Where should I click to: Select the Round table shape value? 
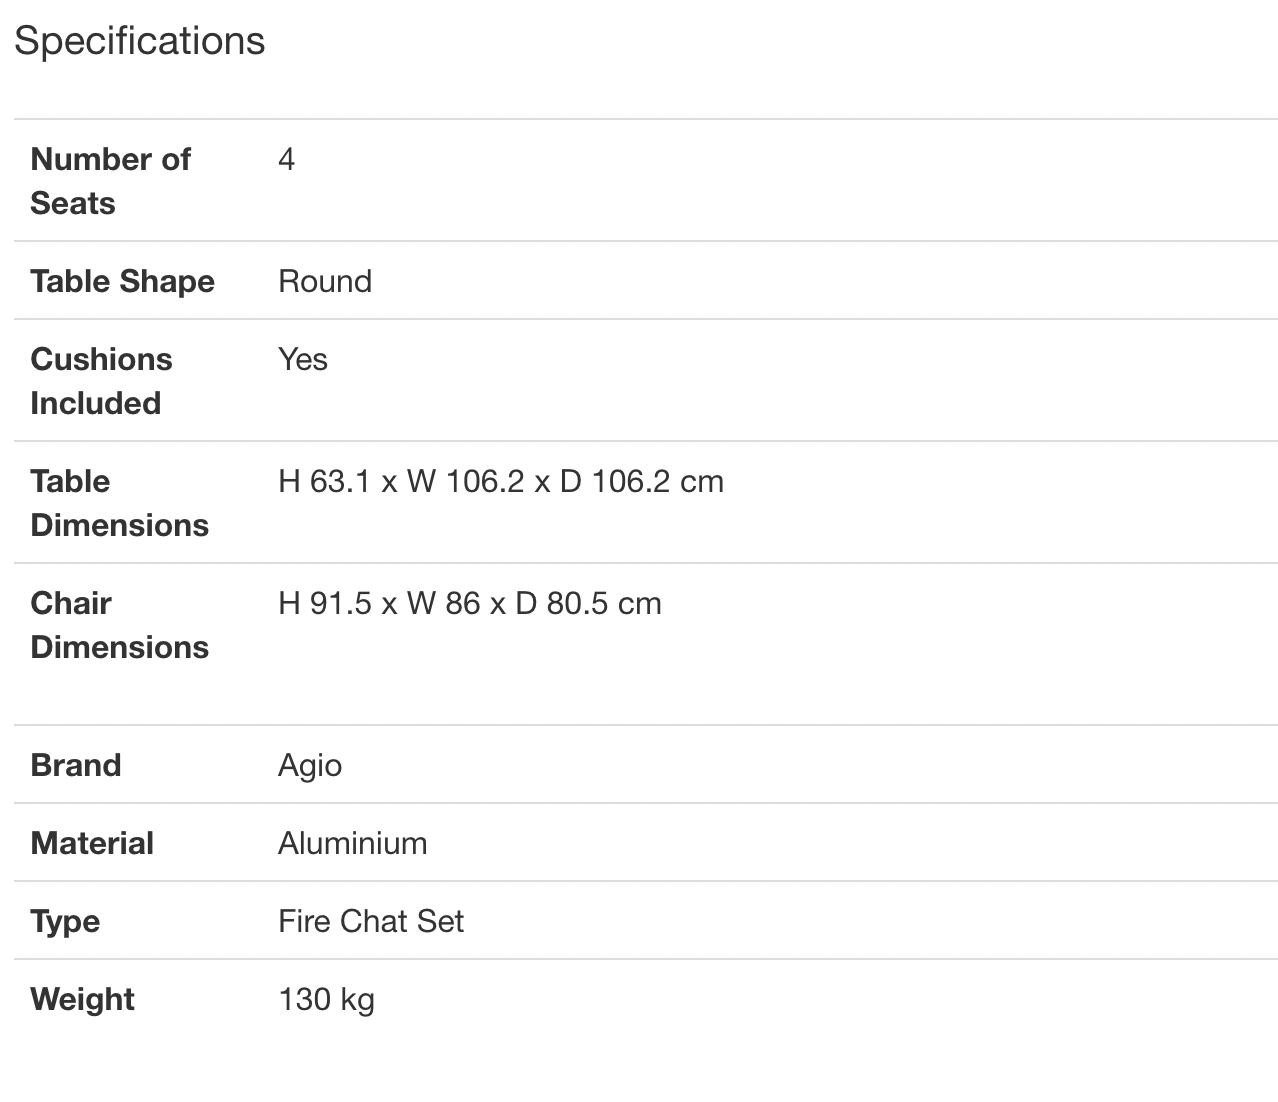[x=325, y=281]
